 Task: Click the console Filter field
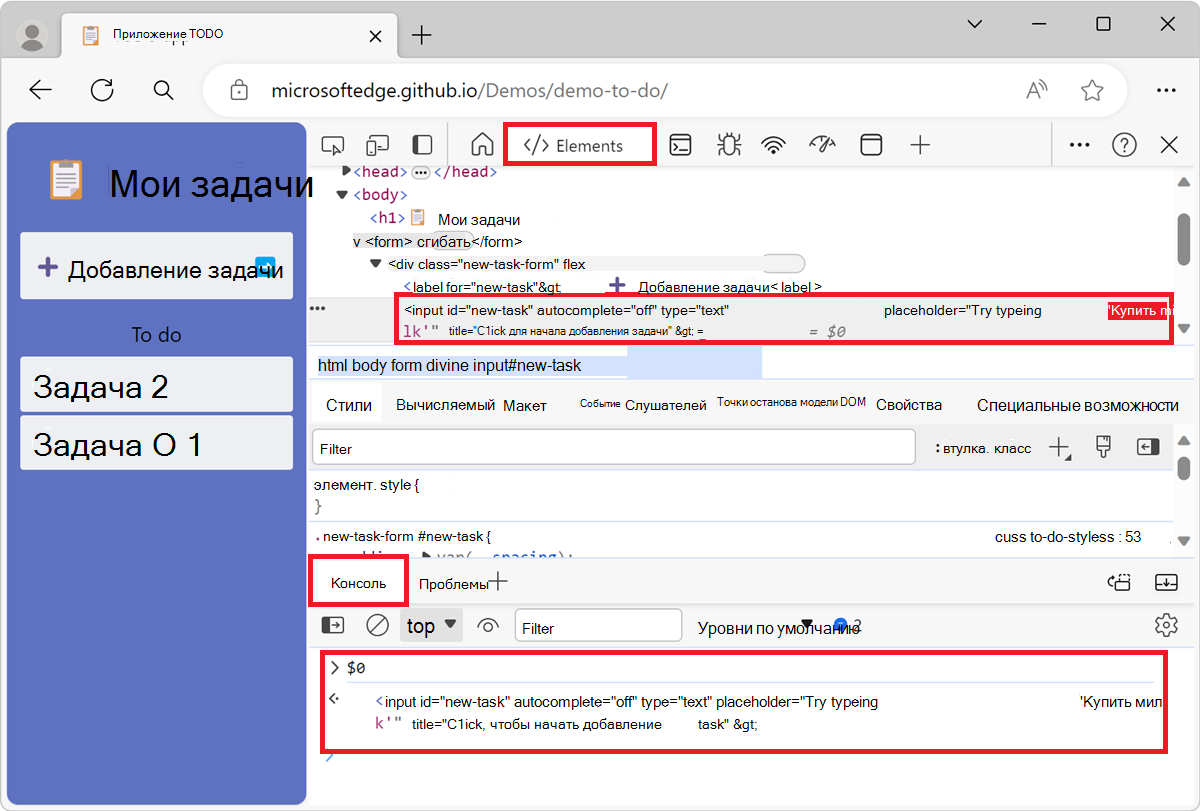pos(598,627)
